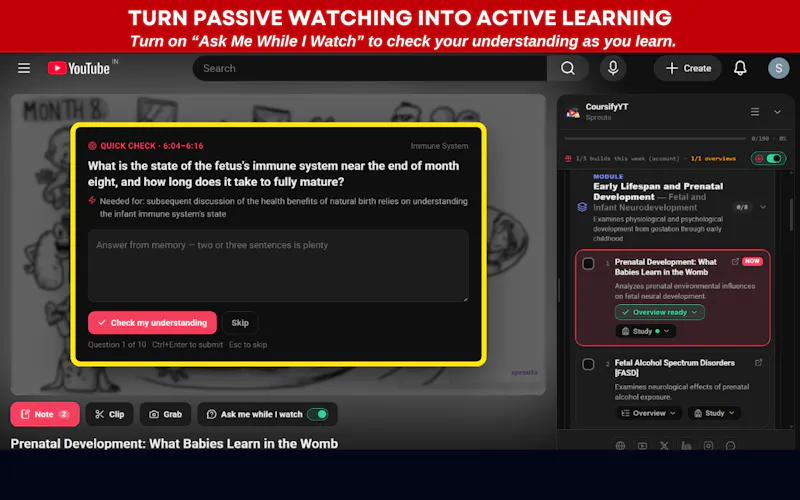Open Study dropdown for Prenatal Development lesson
This screenshot has width=800, height=500.
tap(645, 331)
